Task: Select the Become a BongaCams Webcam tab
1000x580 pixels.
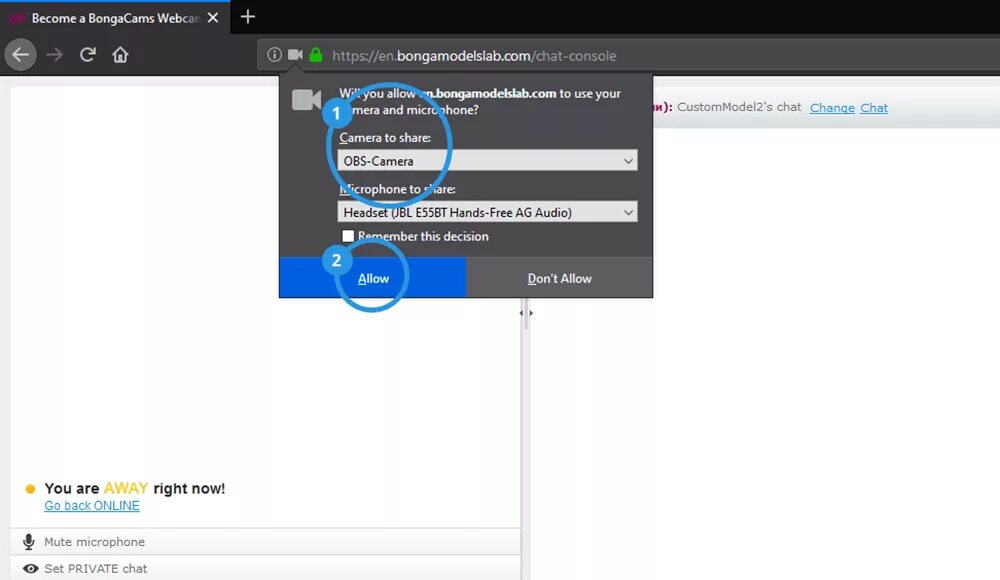Action: [115, 18]
